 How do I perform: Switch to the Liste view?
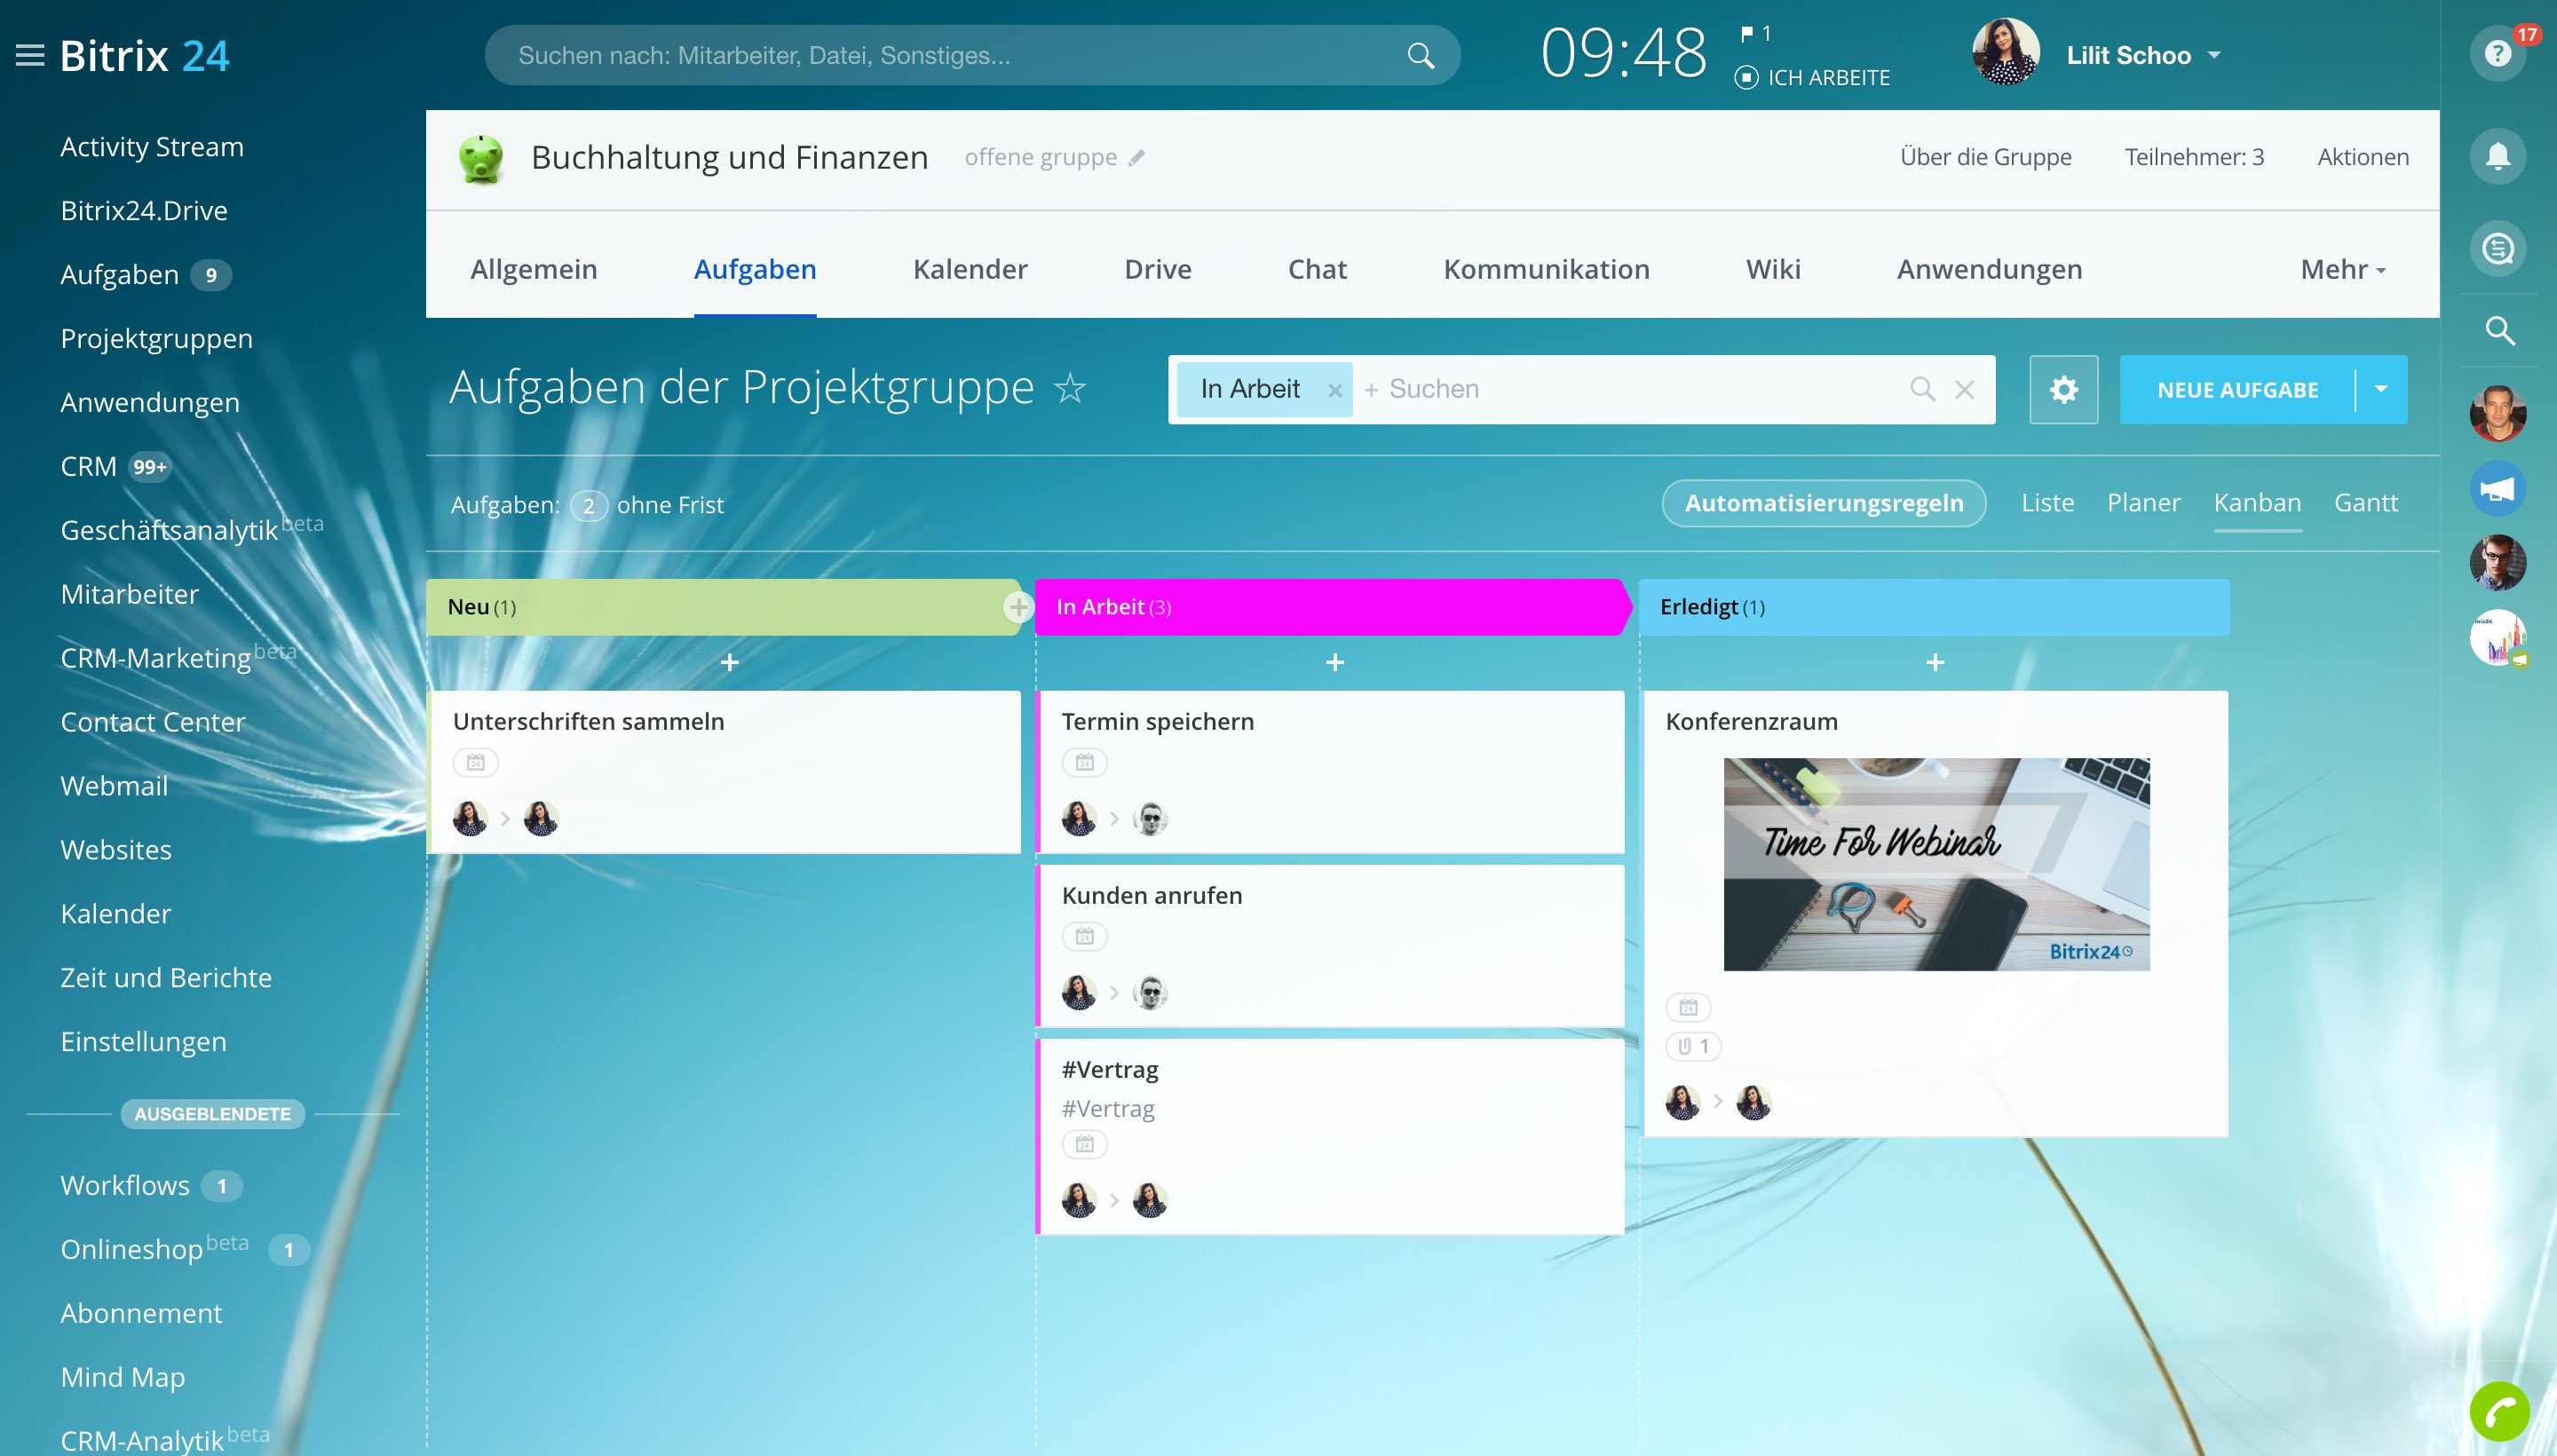2047,503
